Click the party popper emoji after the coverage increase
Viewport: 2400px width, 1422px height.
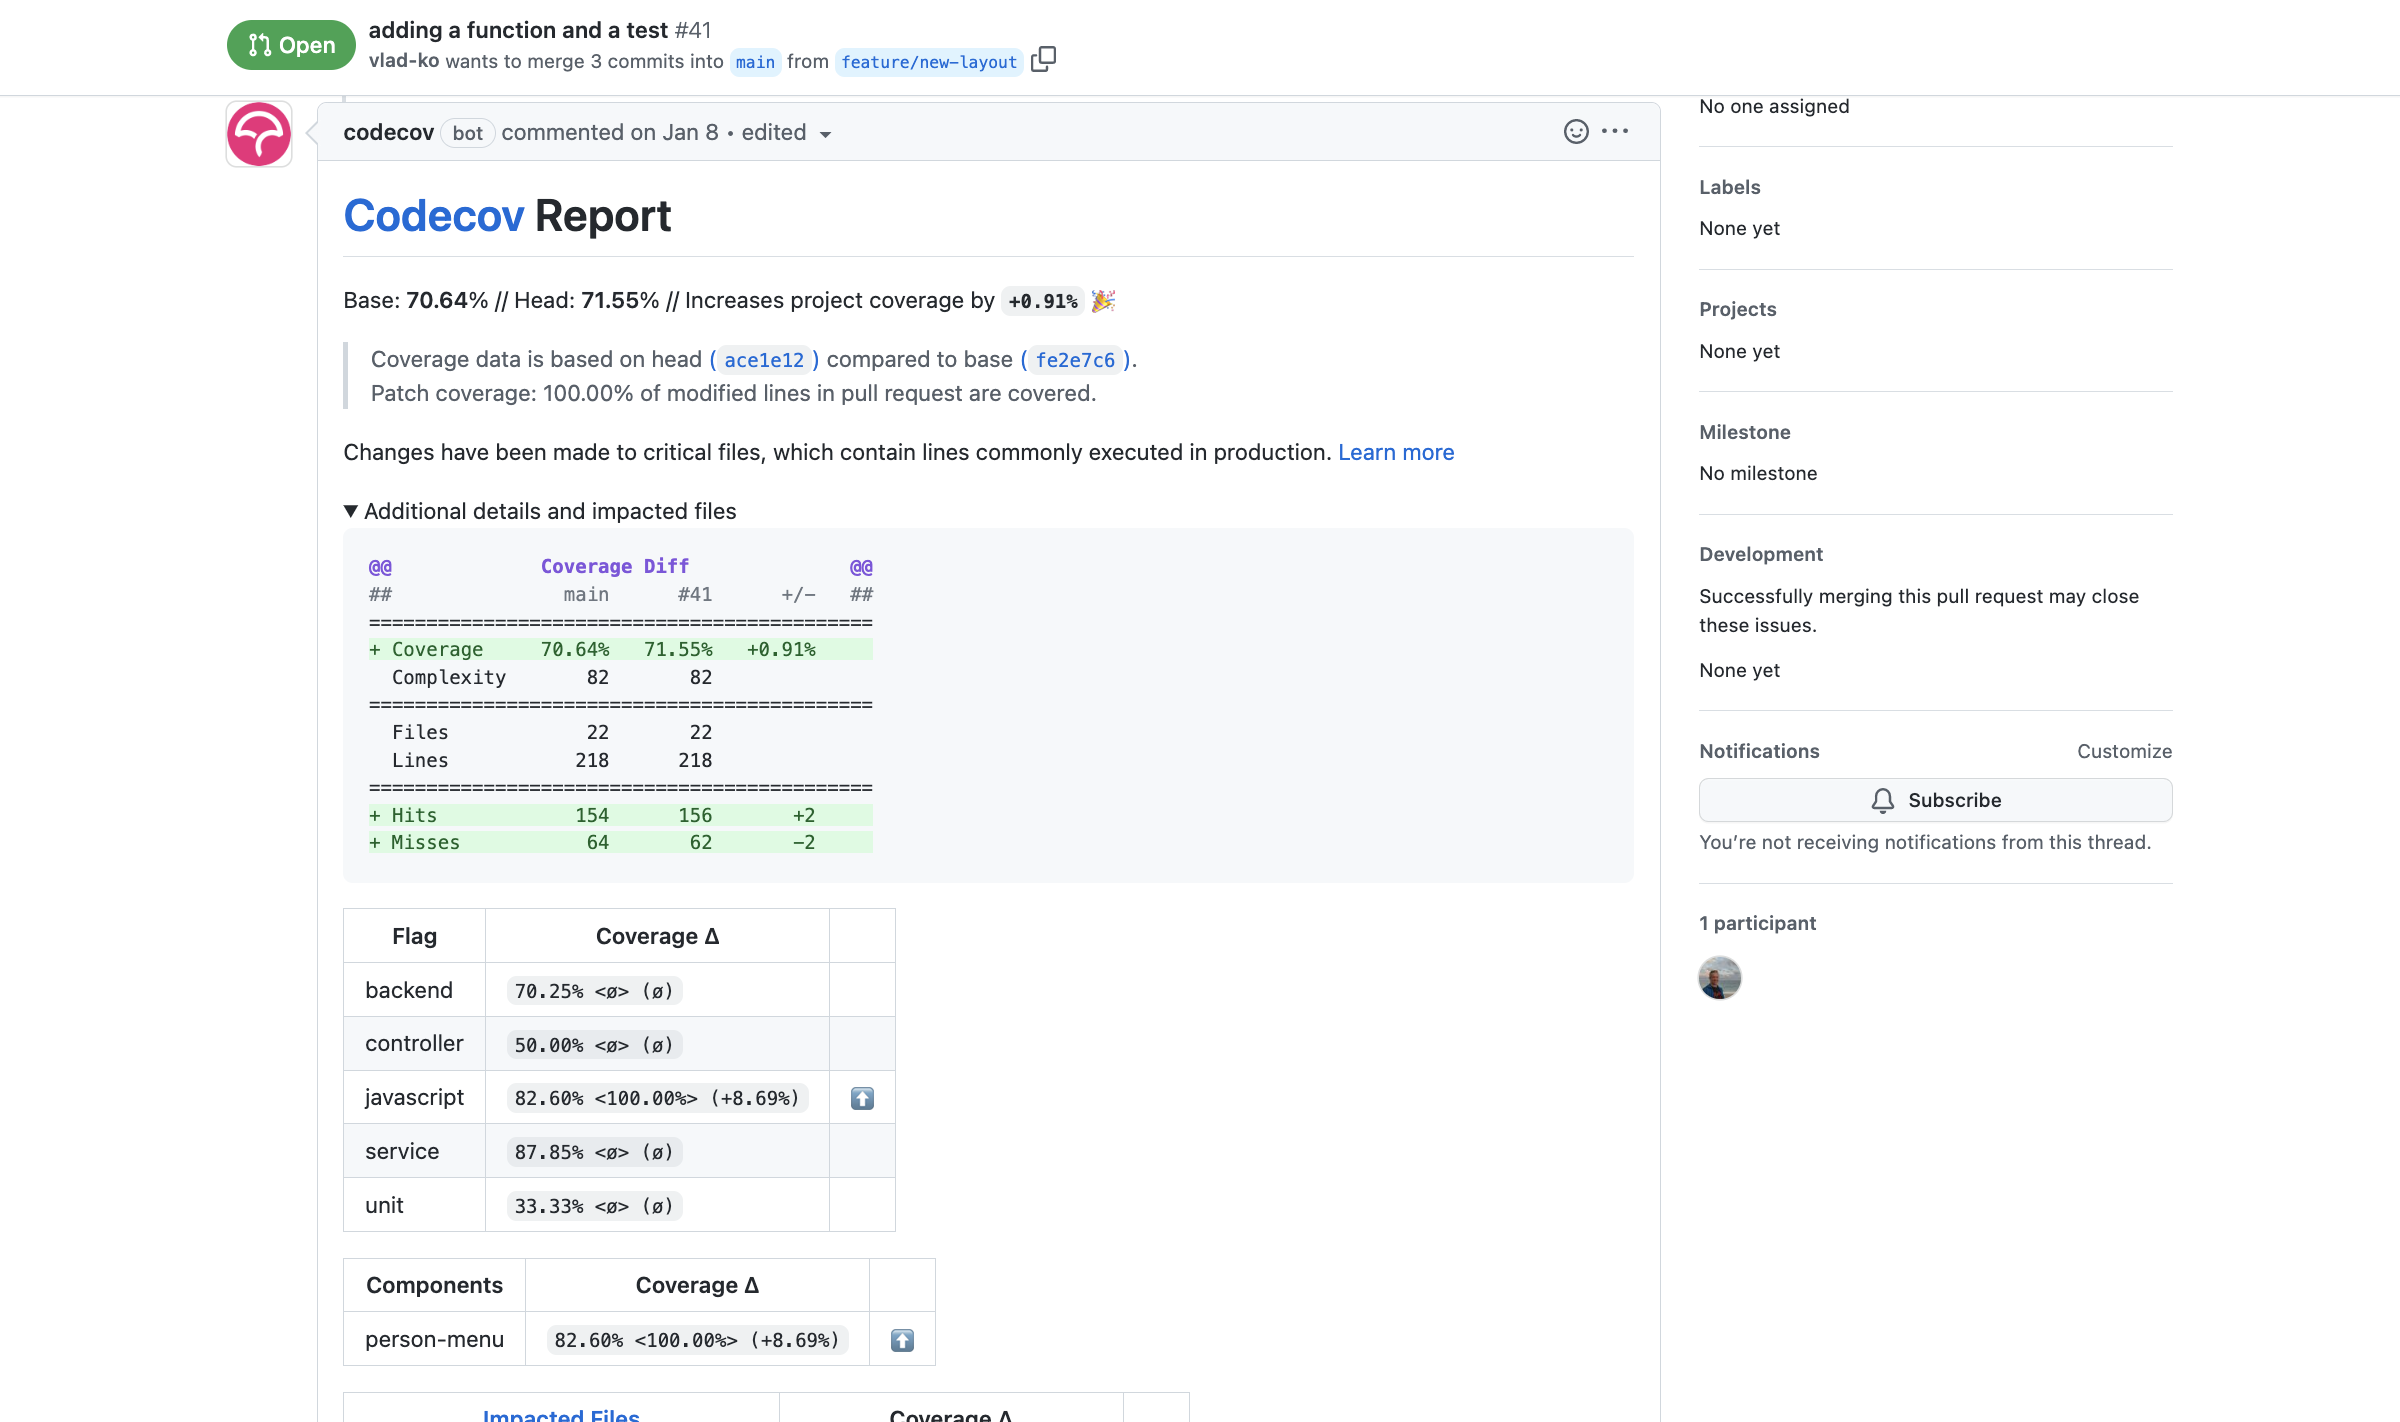pyautogui.click(x=1103, y=300)
